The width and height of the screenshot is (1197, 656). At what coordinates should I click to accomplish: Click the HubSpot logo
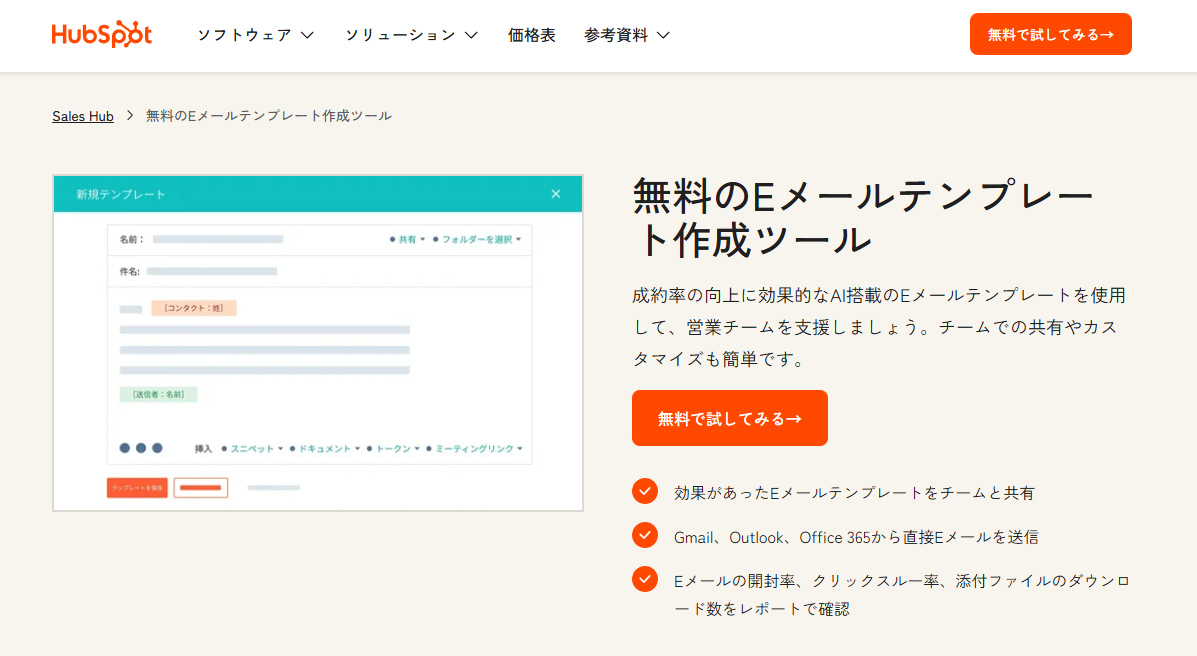pyautogui.click(x=101, y=33)
